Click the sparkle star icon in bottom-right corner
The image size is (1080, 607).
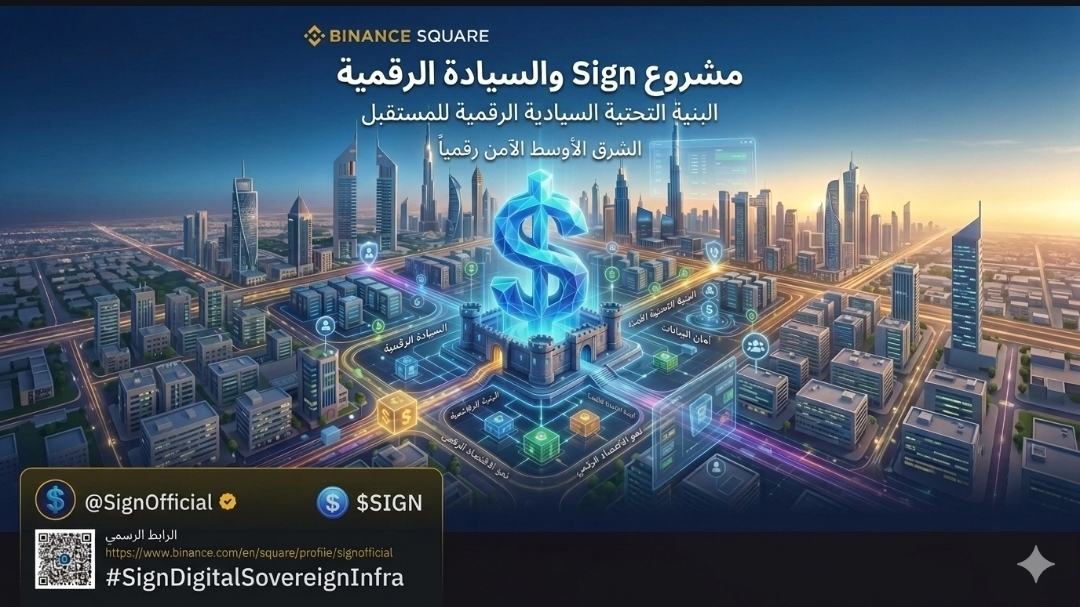point(1036,564)
